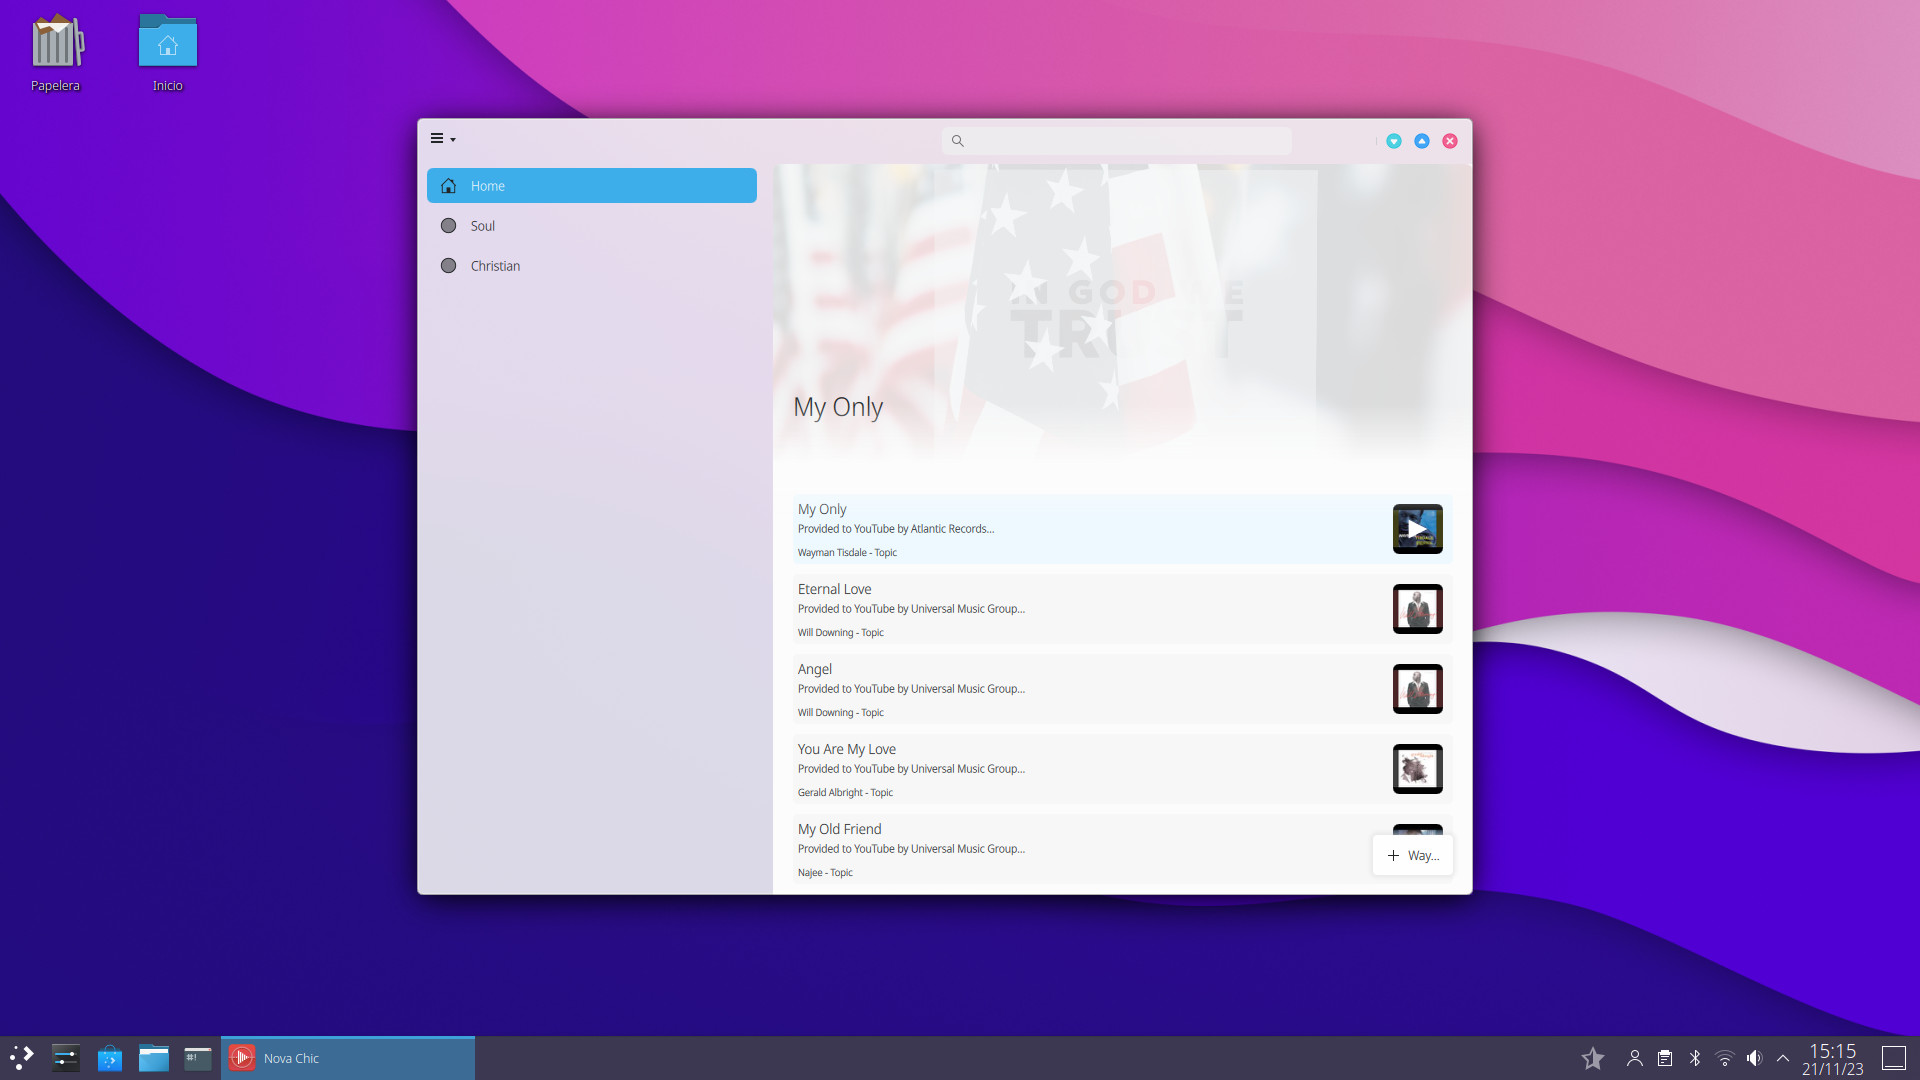The image size is (1920, 1080).
Task: Open the hamburger menu dropdown
Action: (x=443, y=139)
